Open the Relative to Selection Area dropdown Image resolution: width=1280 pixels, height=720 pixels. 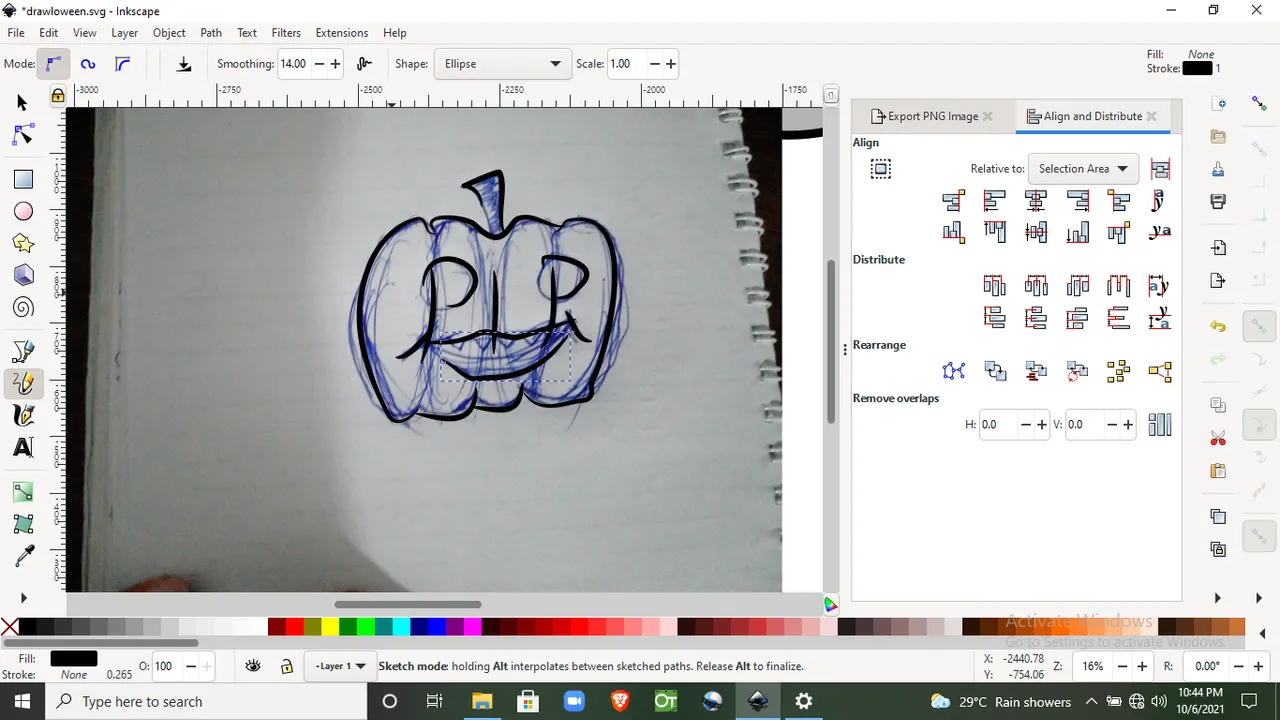point(1083,169)
